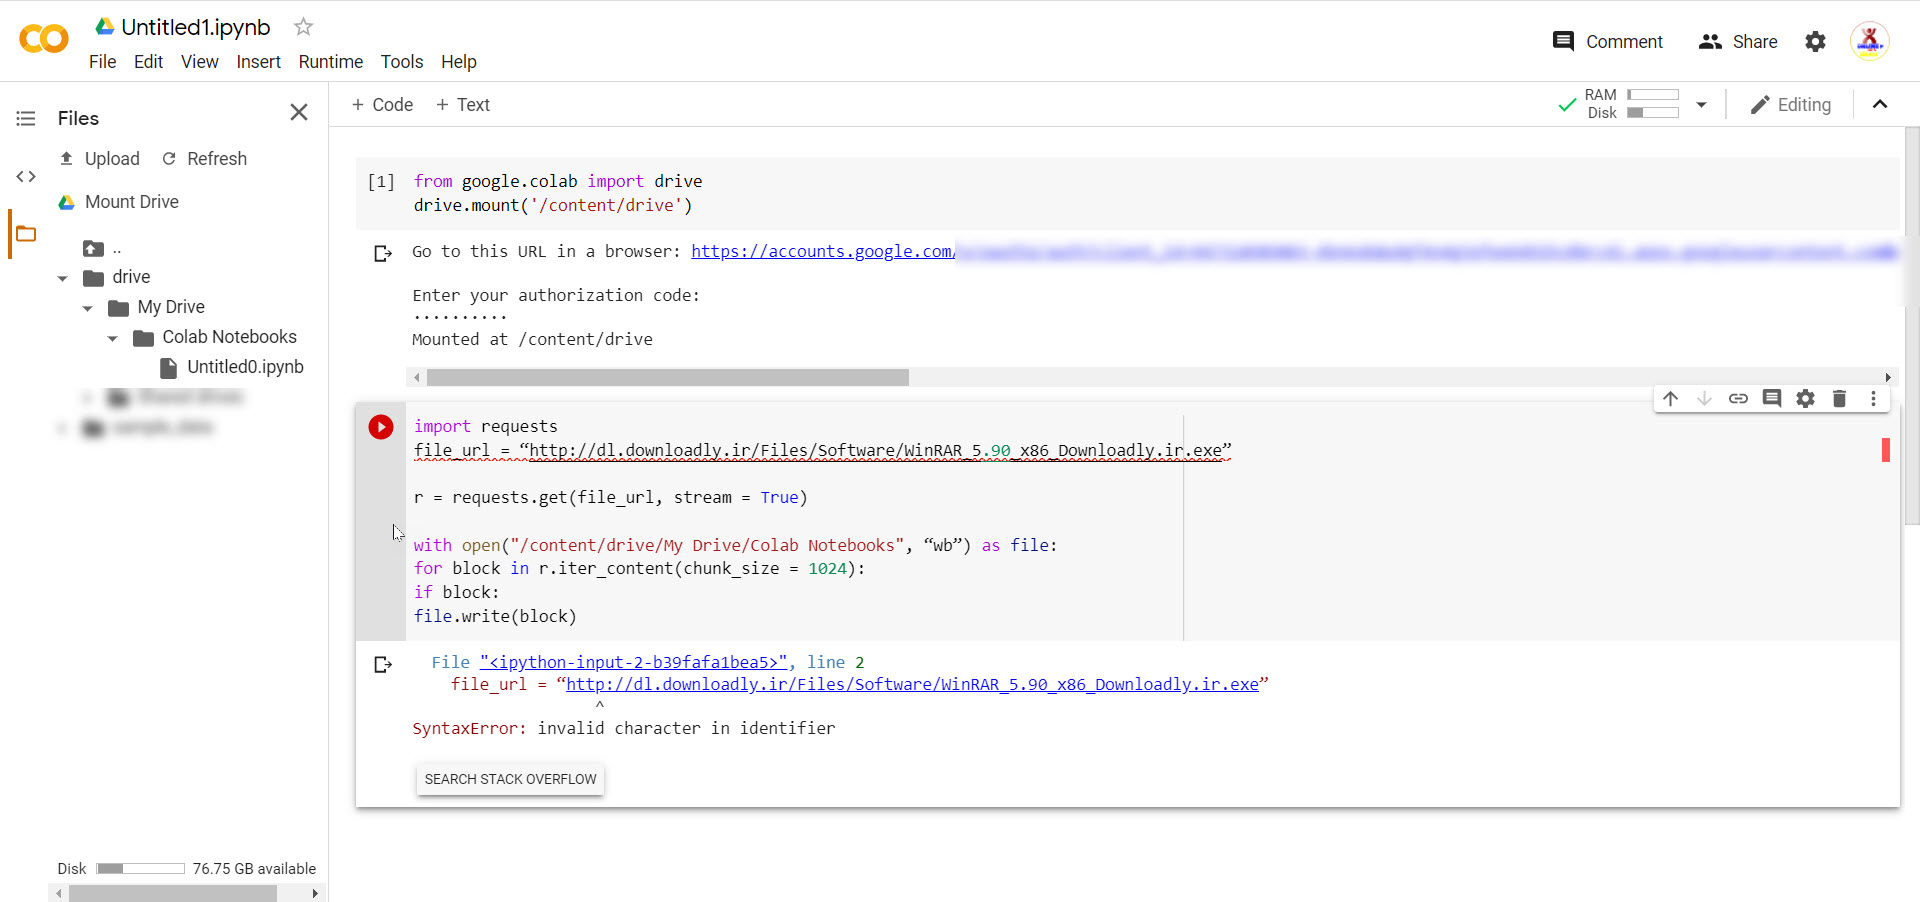Delete the cell using trash icon

(x=1839, y=399)
